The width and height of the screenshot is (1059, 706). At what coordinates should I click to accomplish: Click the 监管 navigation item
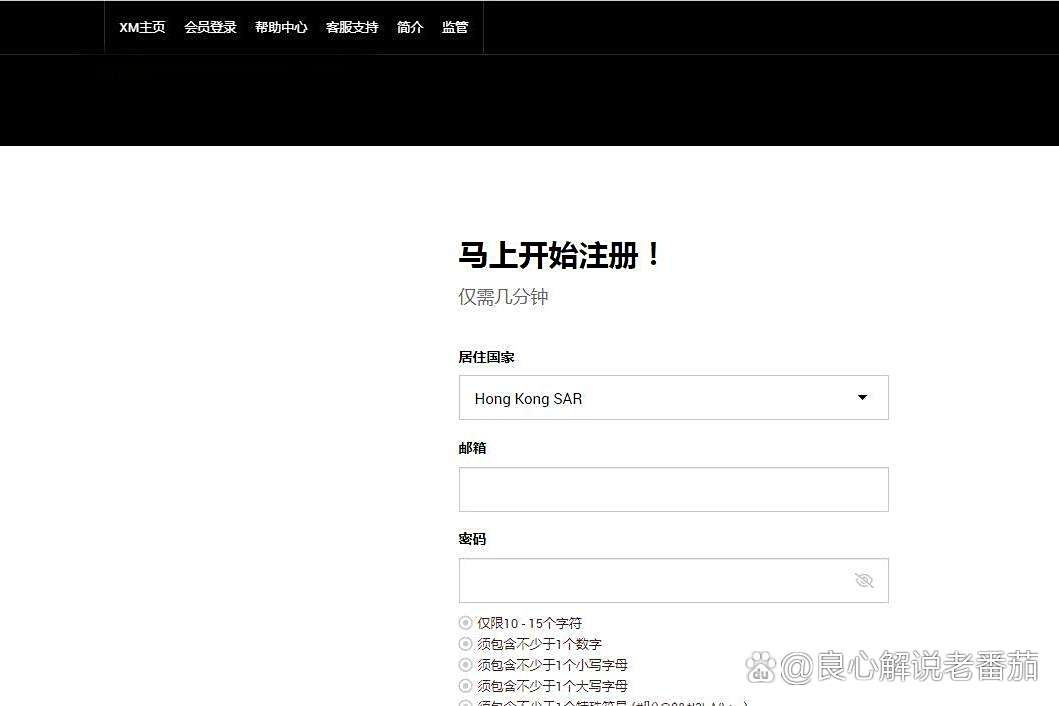pos(455,27)
